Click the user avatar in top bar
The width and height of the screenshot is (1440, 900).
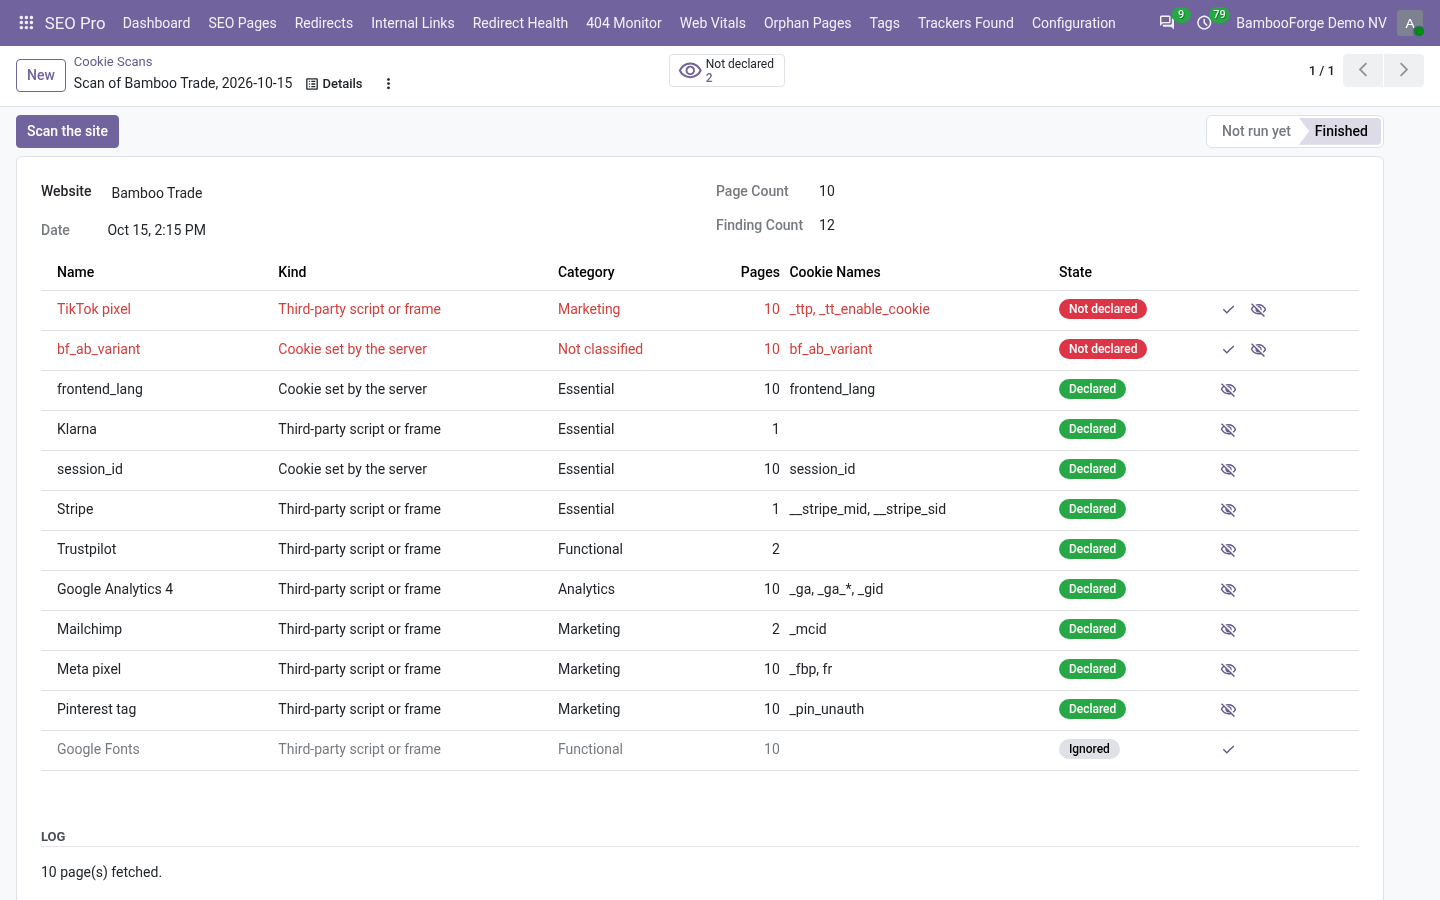(x=1410, y=22)
